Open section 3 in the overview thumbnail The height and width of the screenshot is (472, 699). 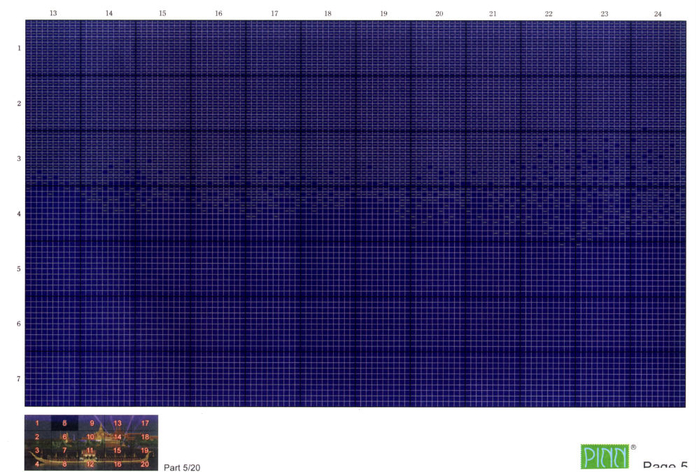pyautogui.click(x=37, y=450)
